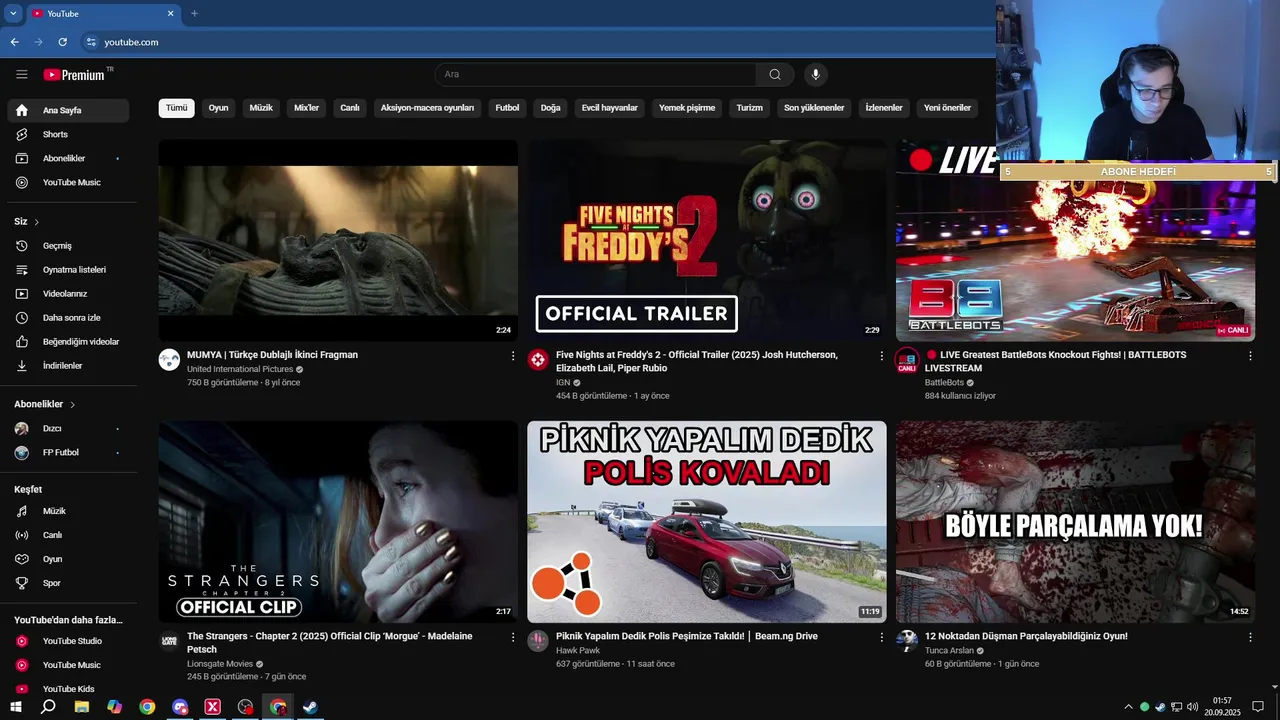1280x720 pixels.
Task: Open more options for Five Nights video
Action: (882, 356)
